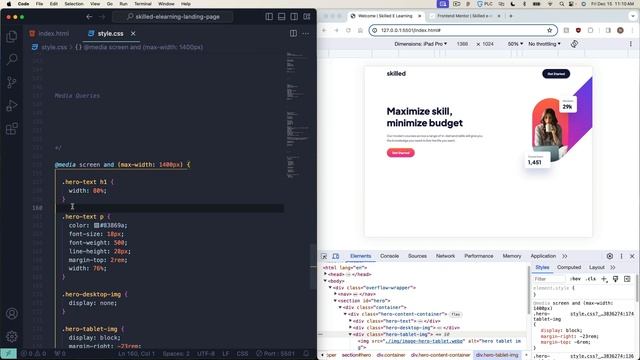
Task: Switch to the Network tab in DevTools
Action: (x=445, y=256)
